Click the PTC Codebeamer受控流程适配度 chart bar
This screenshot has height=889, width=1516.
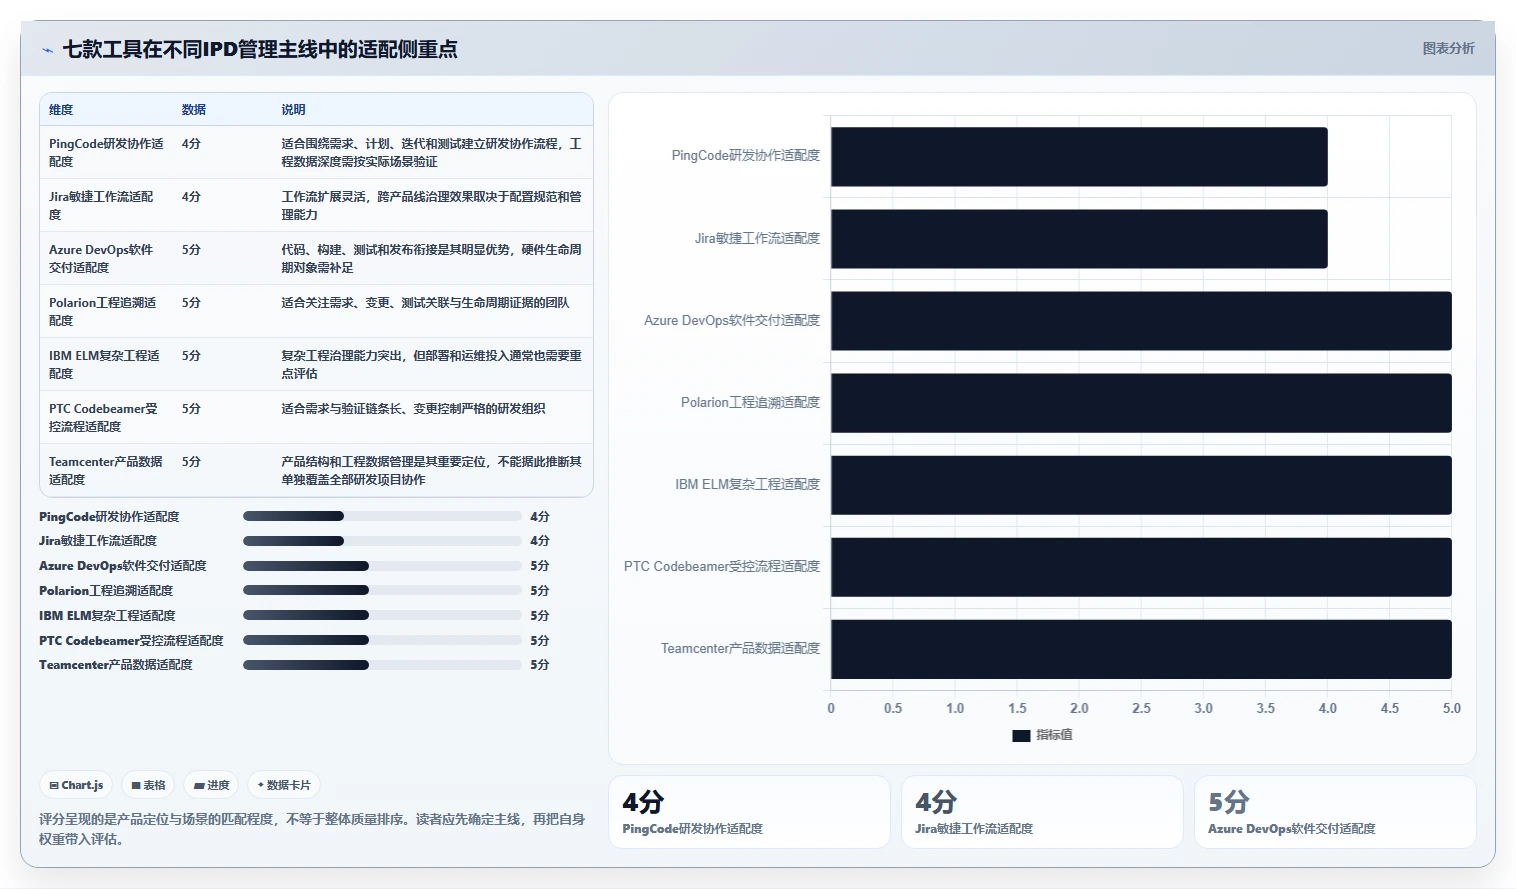[1141, 567]
